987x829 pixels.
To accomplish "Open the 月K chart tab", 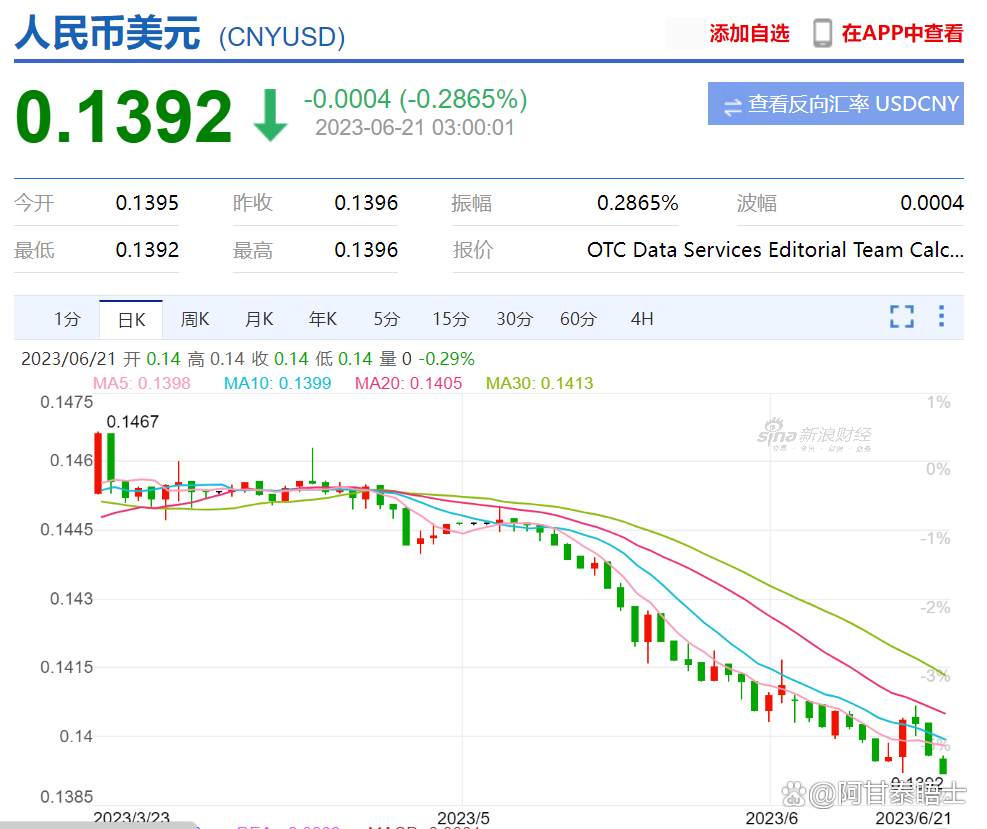I will pyautogui.click(x=259, y=319).
